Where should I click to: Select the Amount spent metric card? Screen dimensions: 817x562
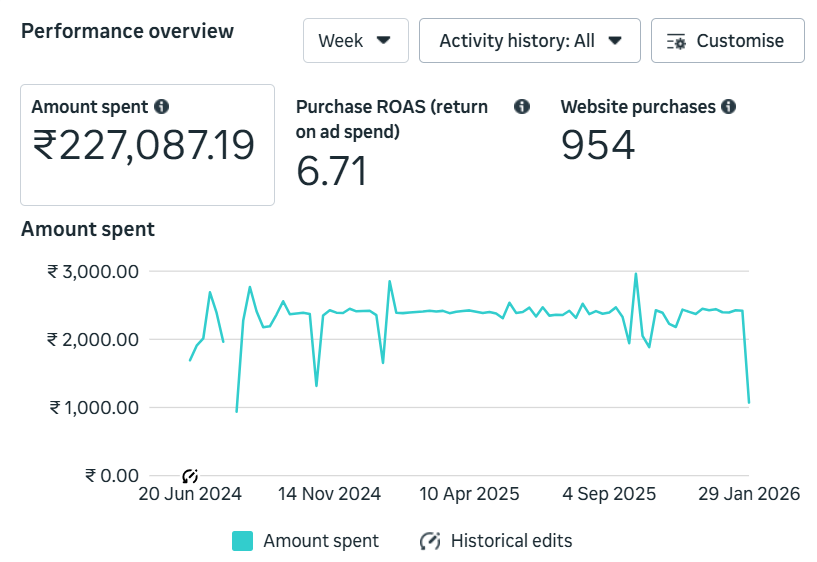click(x=147, y=145)
